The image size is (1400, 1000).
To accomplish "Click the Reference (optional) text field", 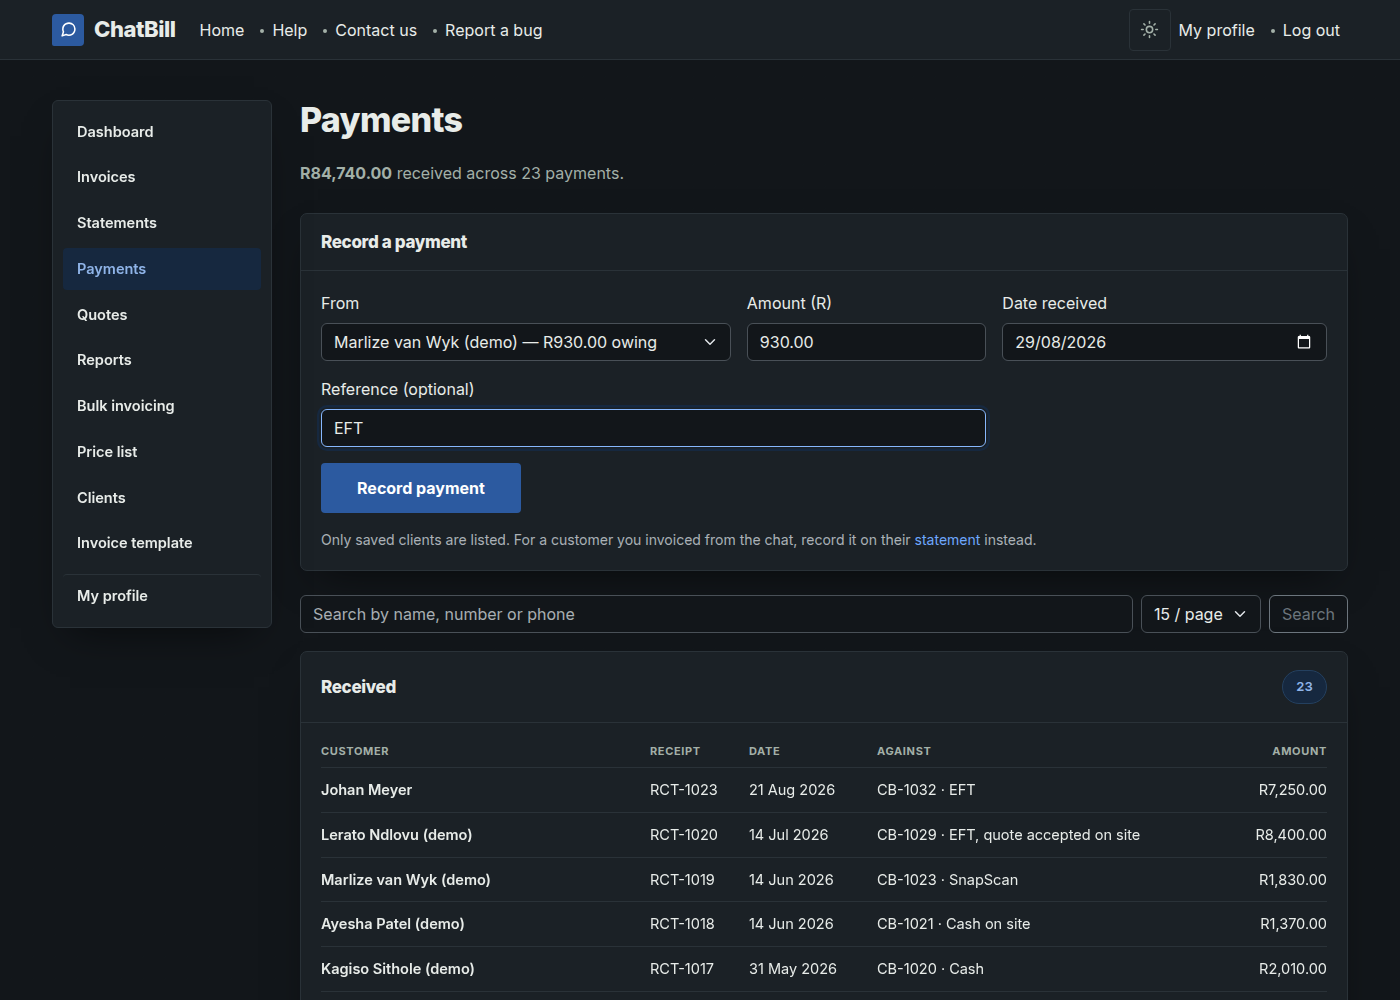I will pyautogui.click(x=653, y=428).
